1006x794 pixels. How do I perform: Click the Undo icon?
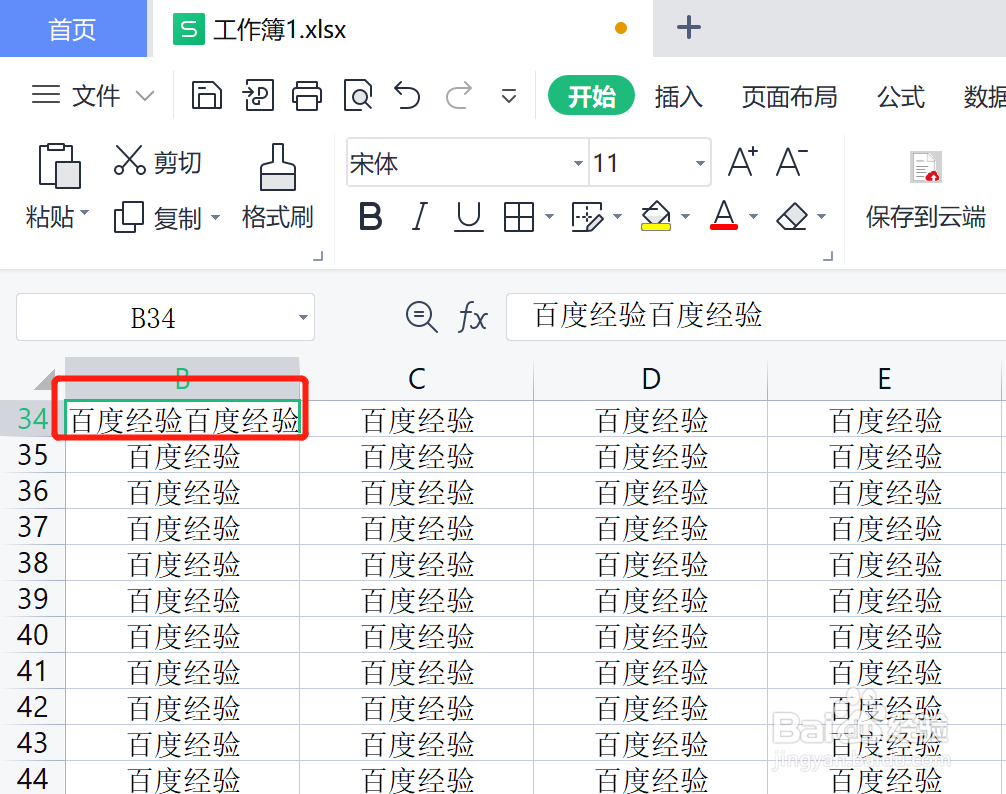pyautogui.click(x=406, y=96)
